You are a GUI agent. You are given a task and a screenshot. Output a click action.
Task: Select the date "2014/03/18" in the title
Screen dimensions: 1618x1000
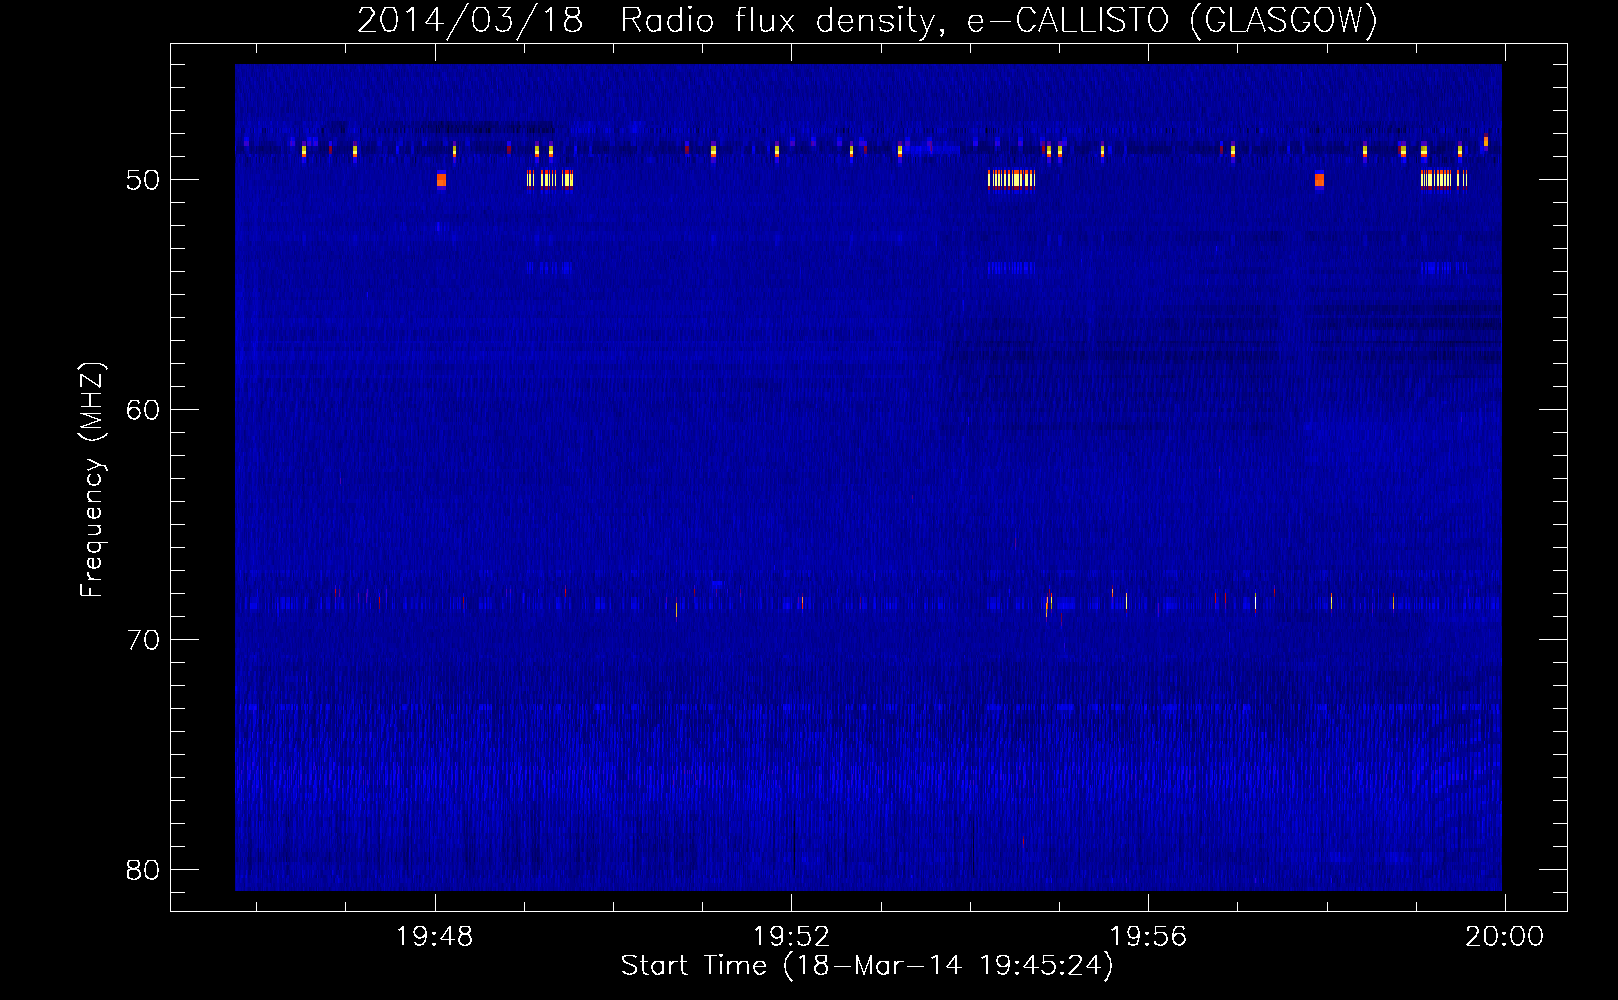click(x=470, y=20)
